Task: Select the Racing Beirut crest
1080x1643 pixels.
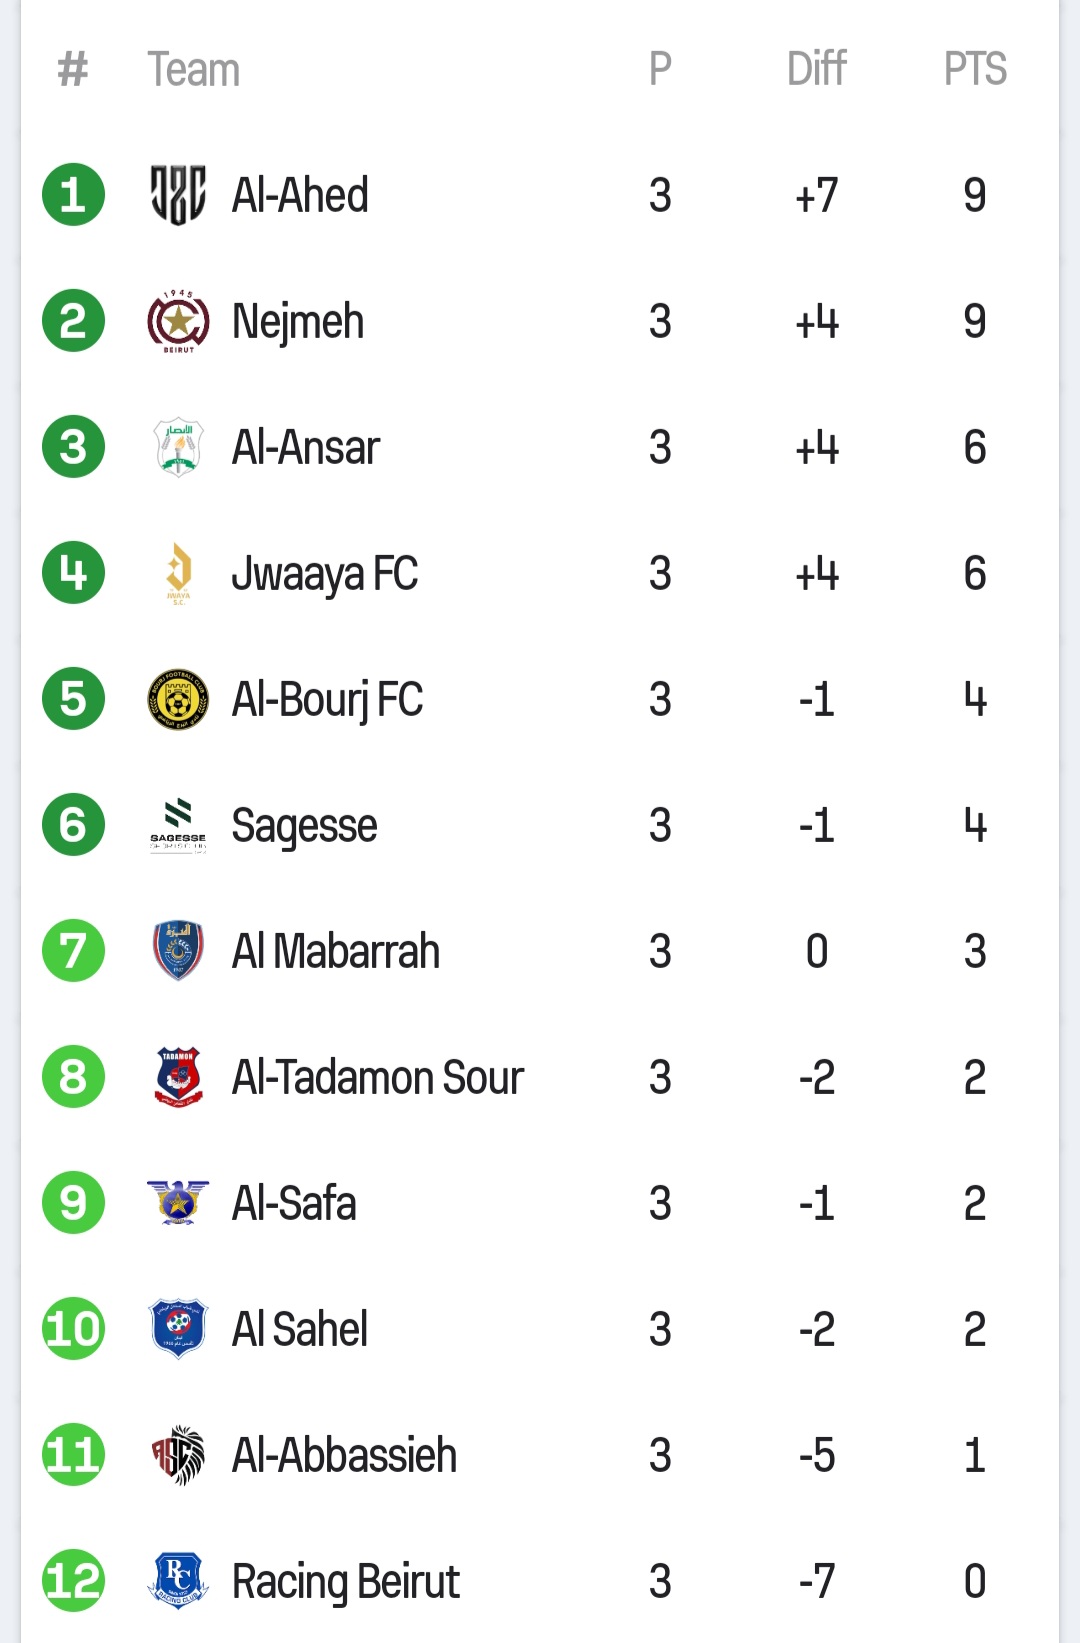Action: coord(178,1581)
